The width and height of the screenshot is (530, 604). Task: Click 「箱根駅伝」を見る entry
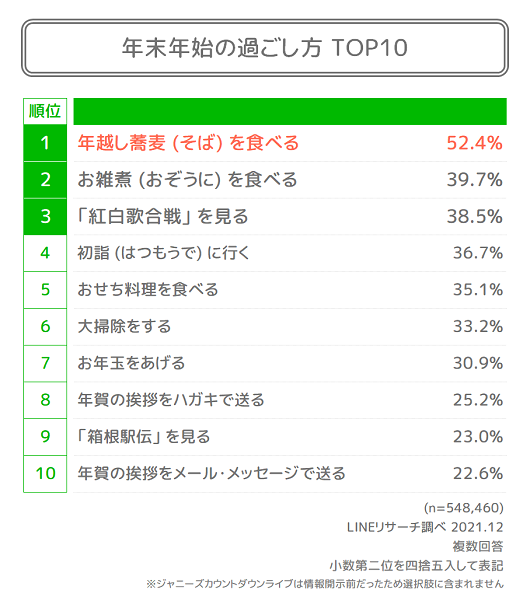click(x=143, y=437)
